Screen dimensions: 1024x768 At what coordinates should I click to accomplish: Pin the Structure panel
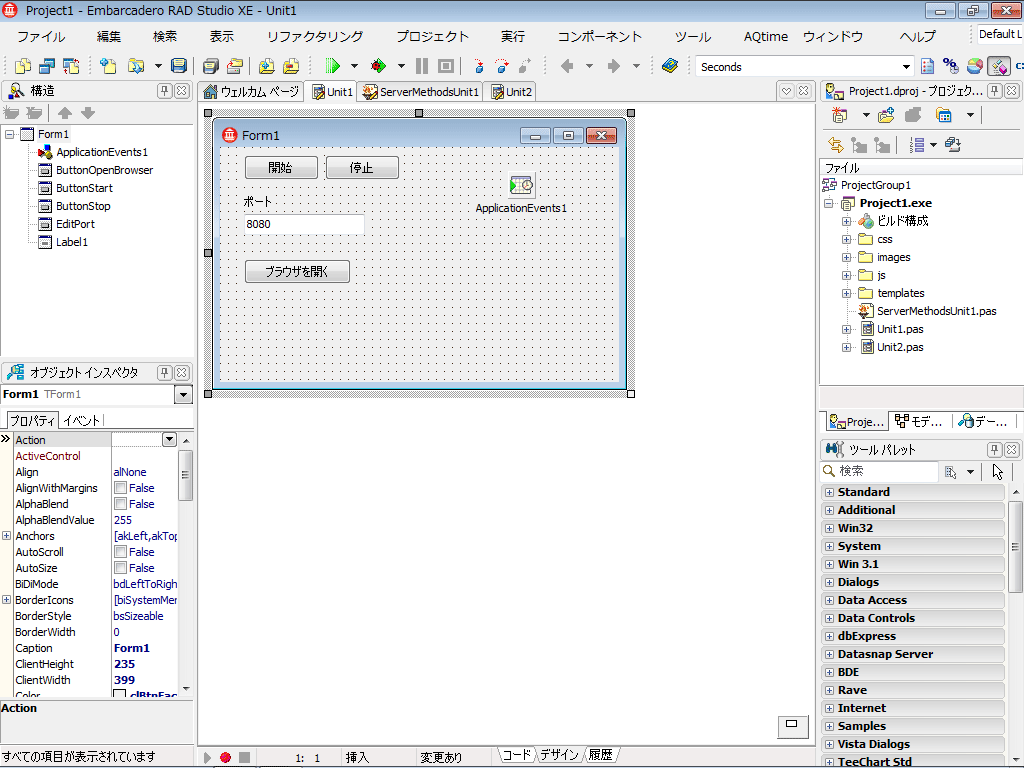tap(165, 91)
